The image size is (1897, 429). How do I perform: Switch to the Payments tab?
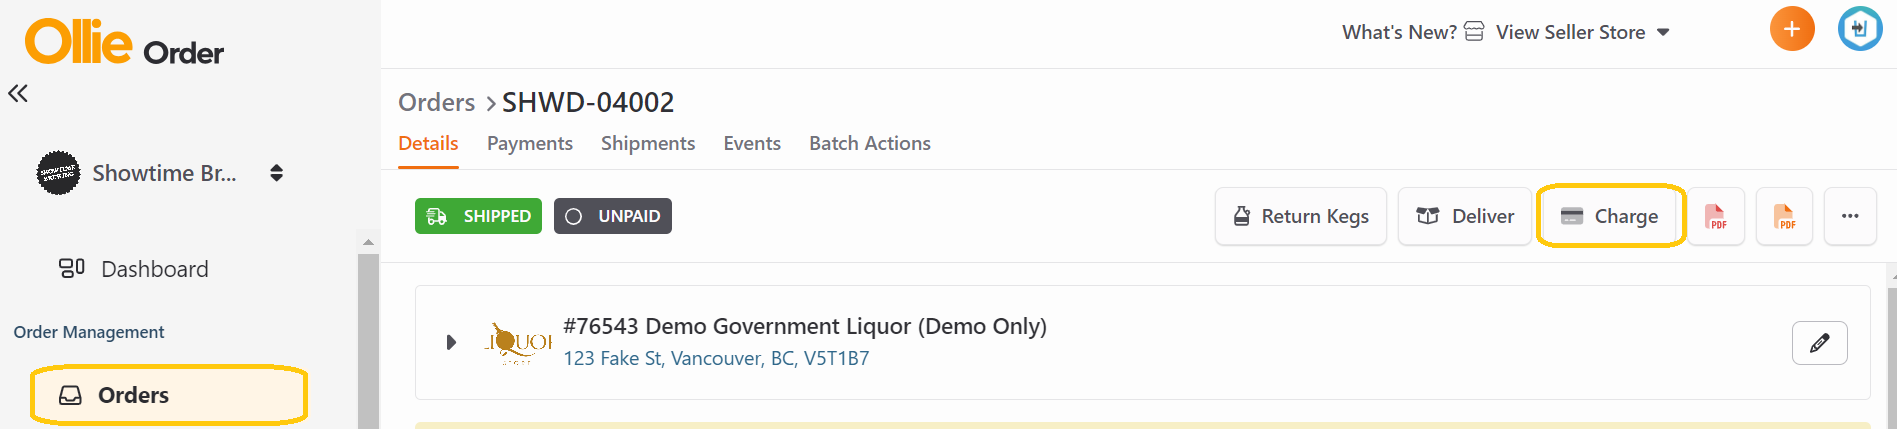tap(529, 143)
